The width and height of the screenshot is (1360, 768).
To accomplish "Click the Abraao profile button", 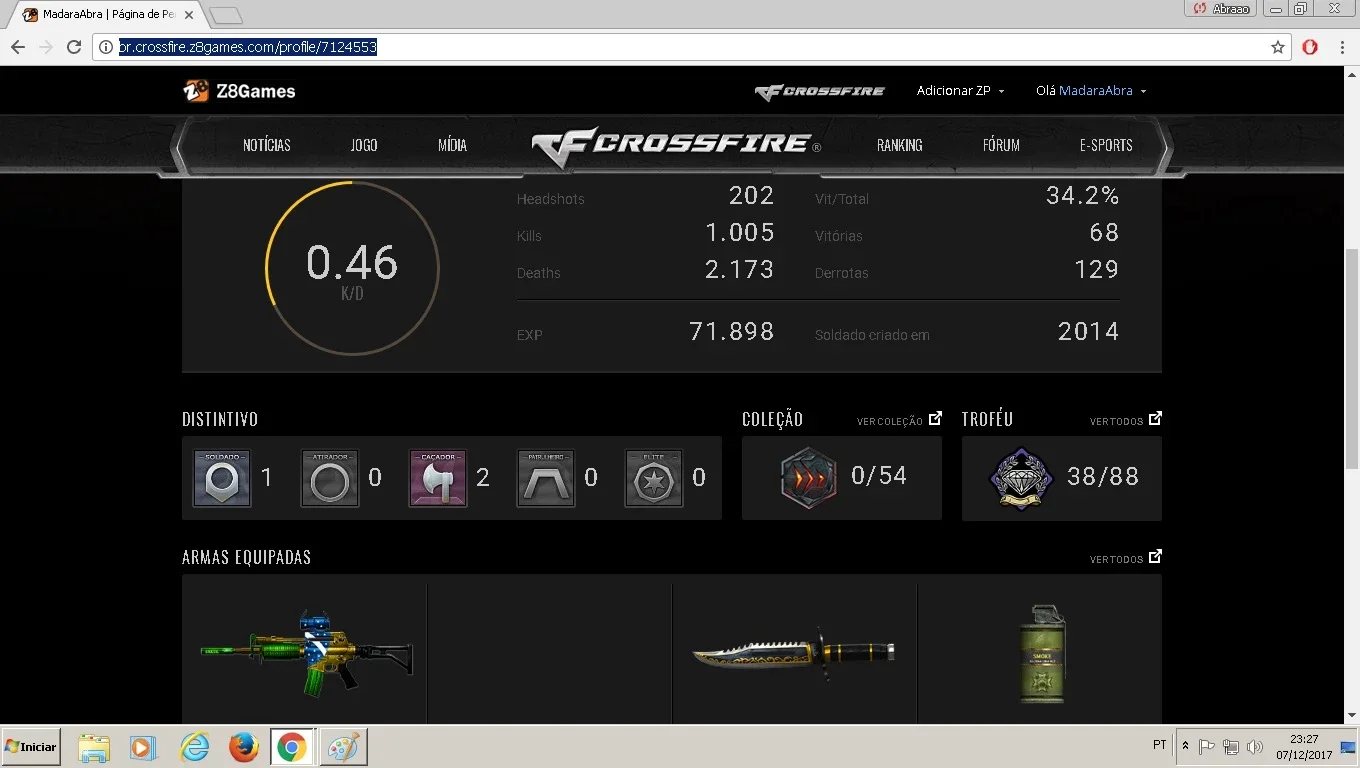I will pyautogui.click(x=1222, y=8).
